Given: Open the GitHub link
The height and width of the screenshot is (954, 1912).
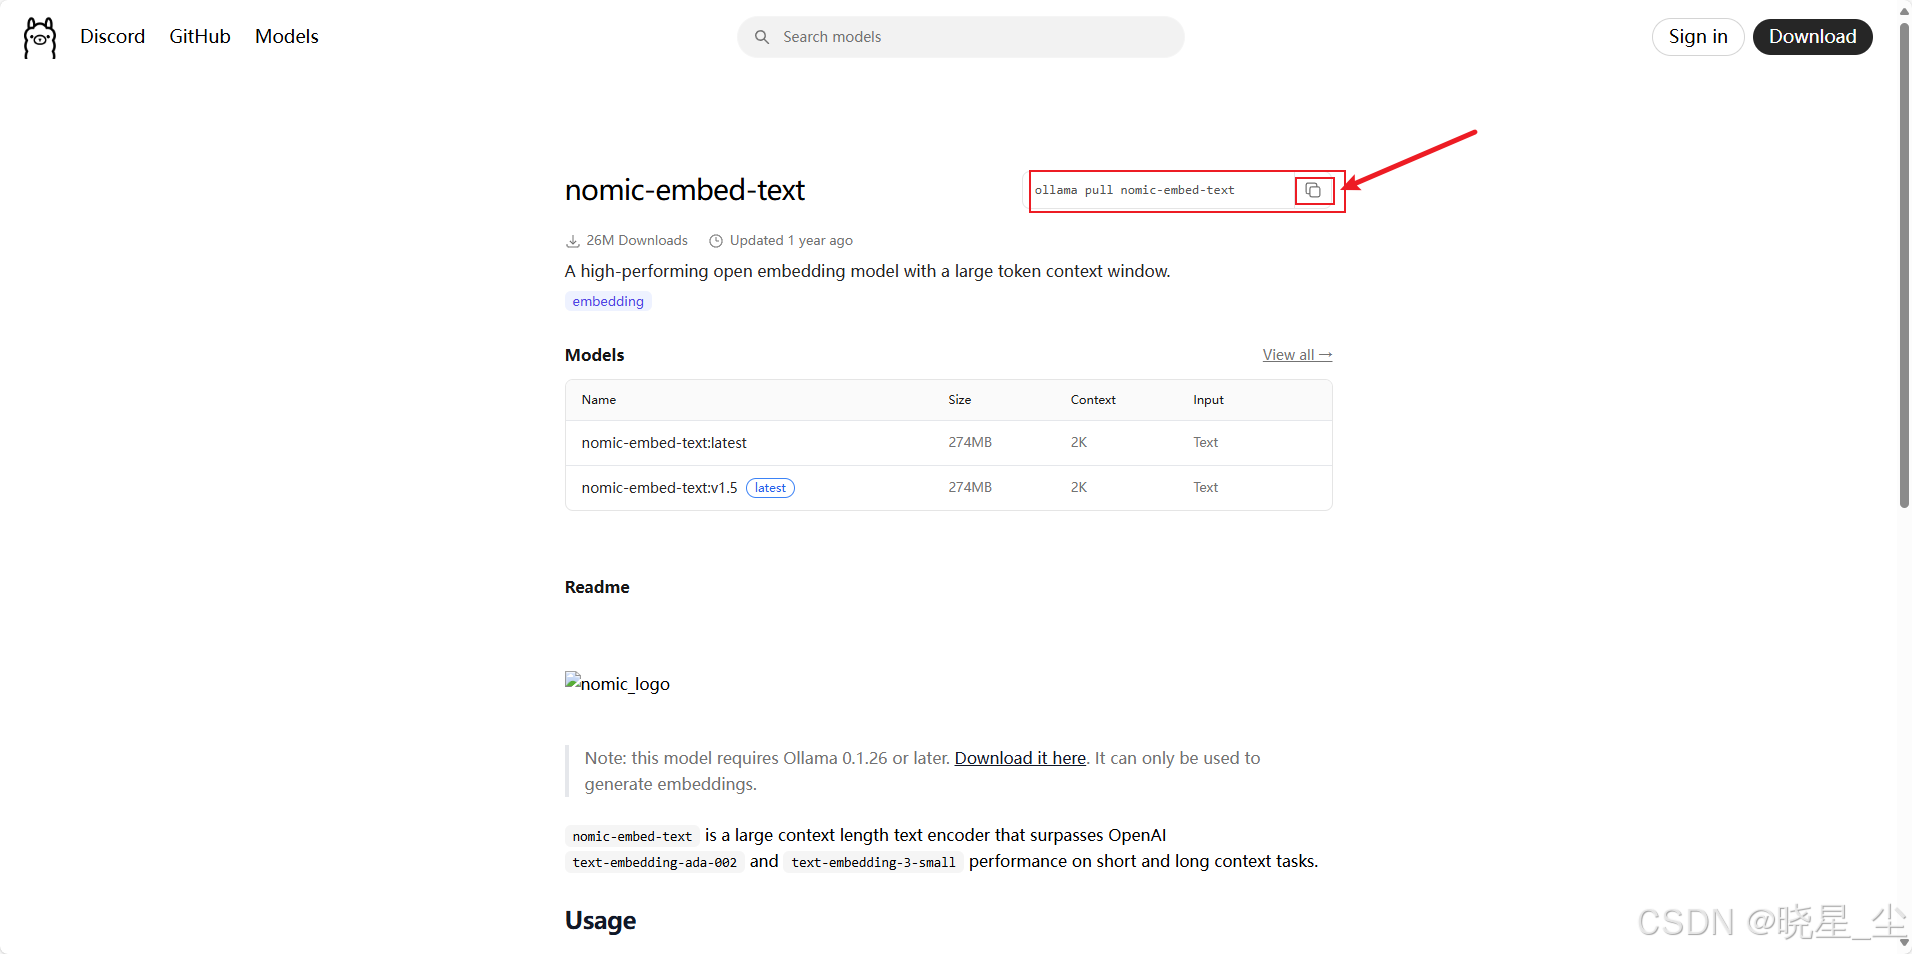Looking at the screenshot, I should pos(200,37).
